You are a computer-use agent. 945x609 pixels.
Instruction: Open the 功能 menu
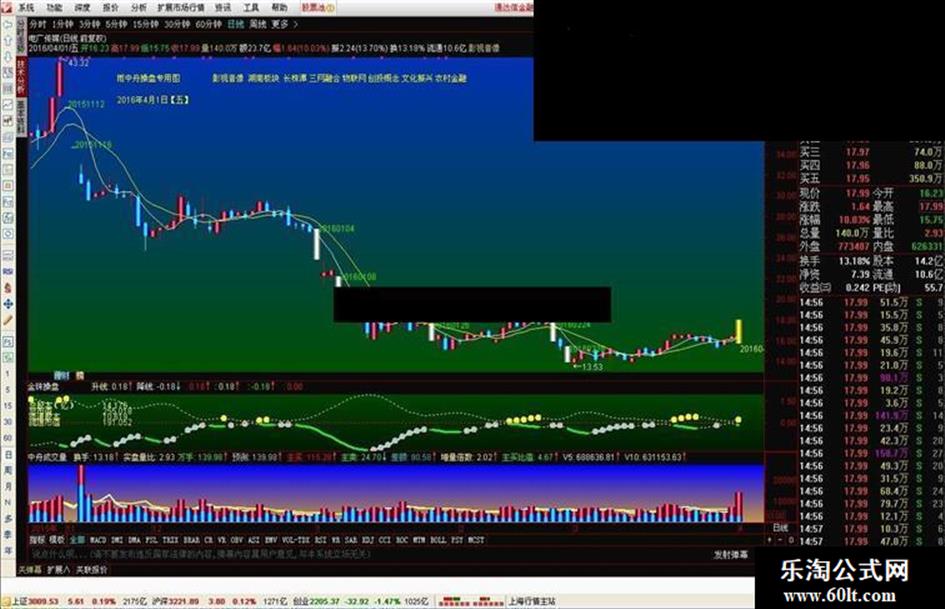click(54, 8)
